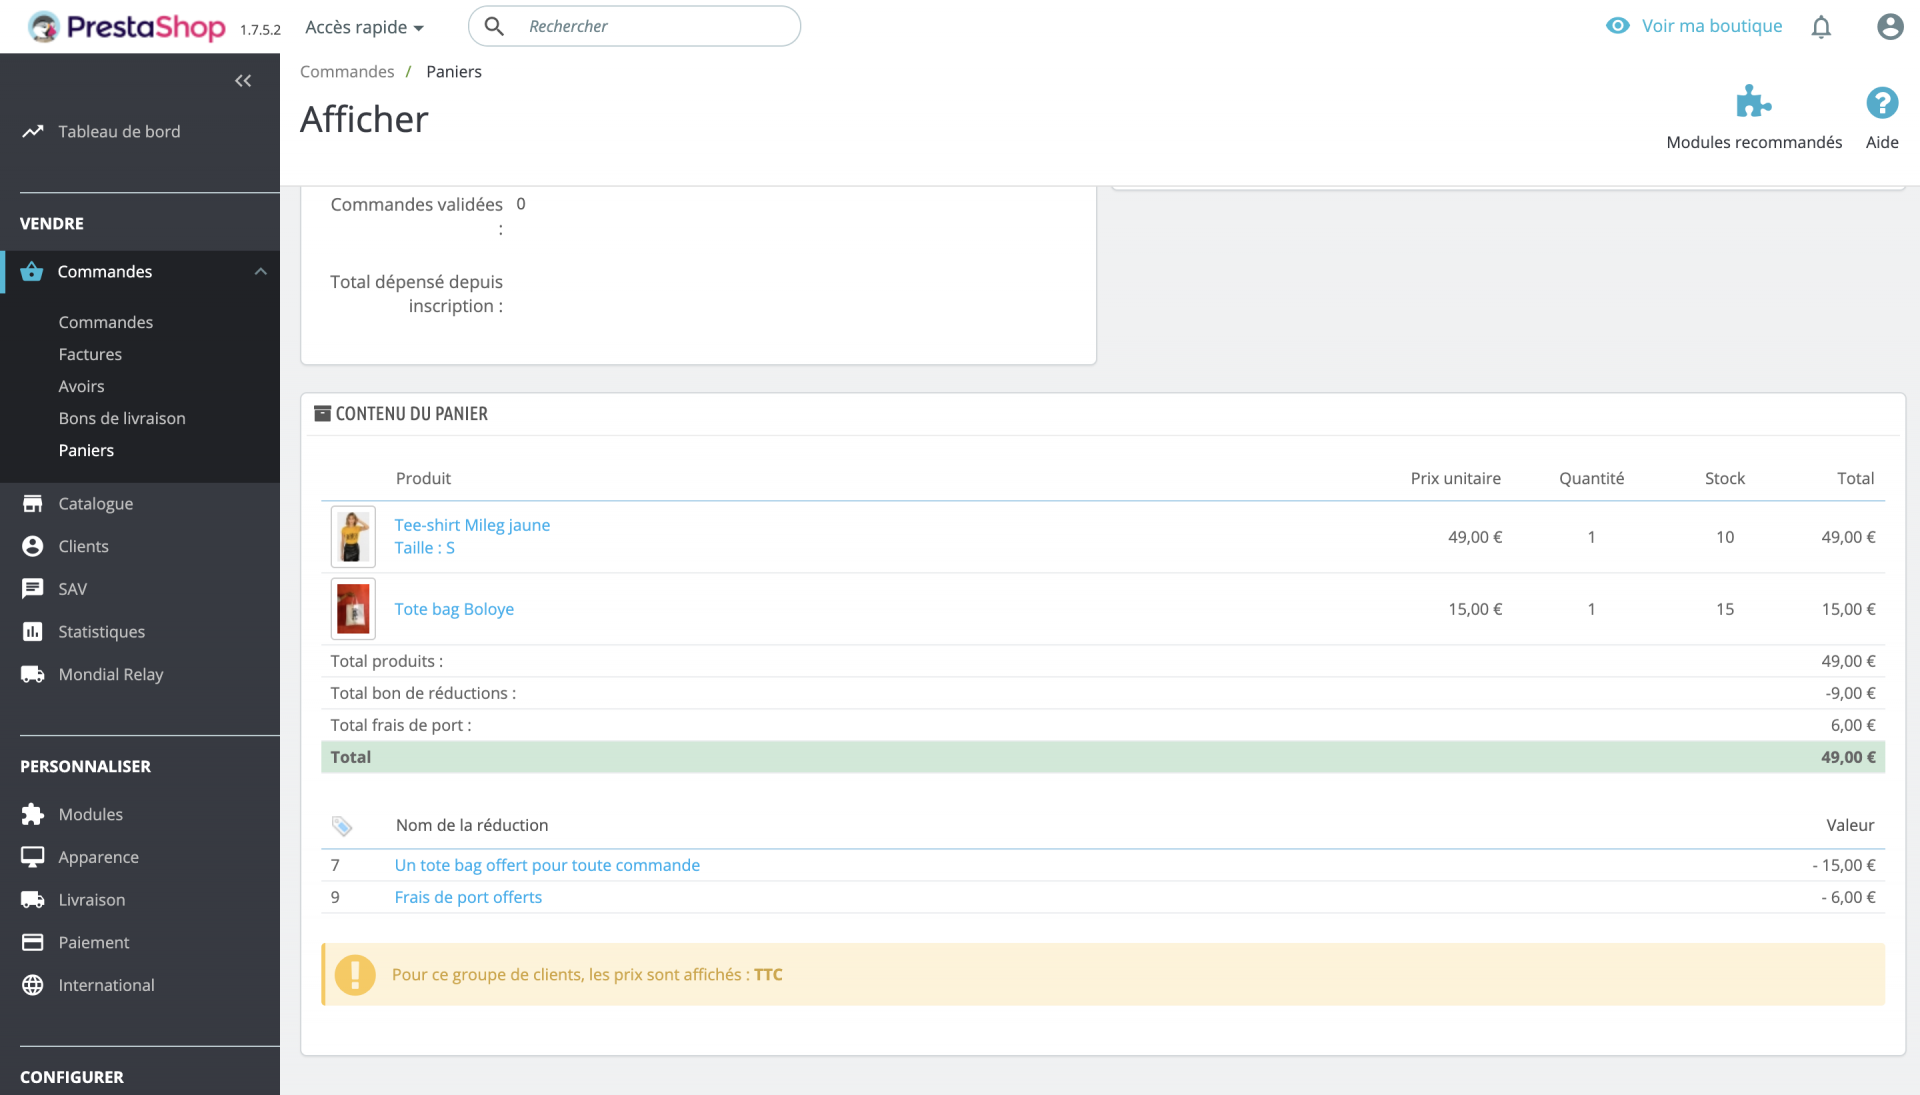Viewport: 1920px width, 1095px height.
Task: Click the Rechercher search field
Action: pyautogui.click(x=634, y=26)
